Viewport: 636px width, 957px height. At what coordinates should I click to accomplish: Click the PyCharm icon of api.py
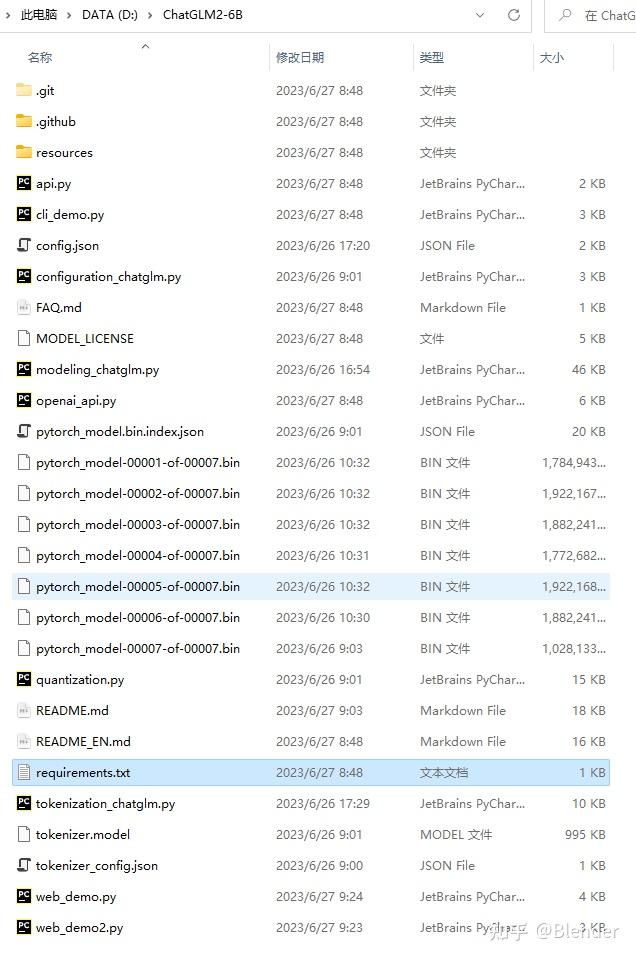coord(24,183)
